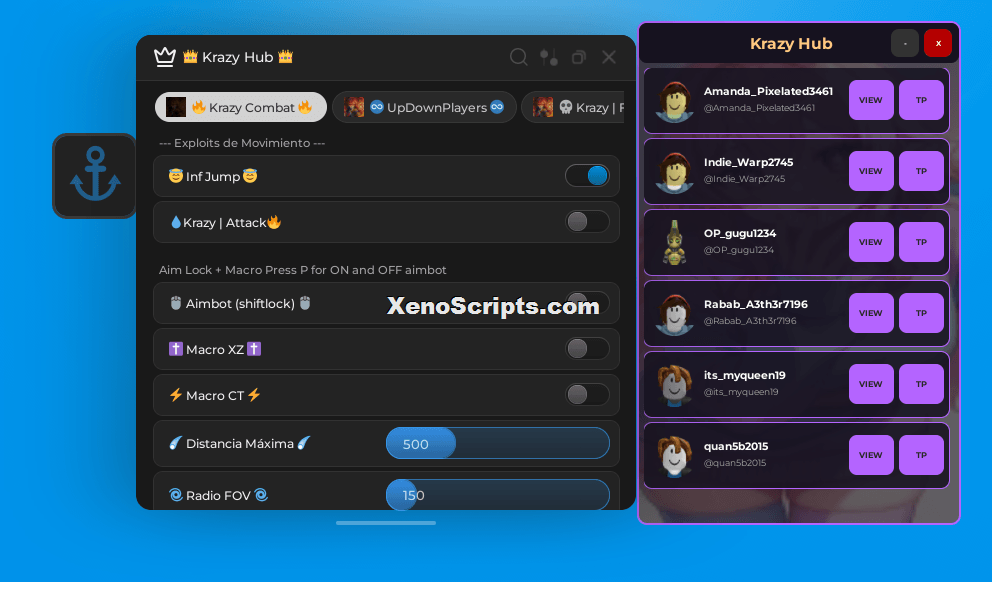The height and width of the screenshot is (612, 992).
Task: Open the search magnifier icon
Action: (519, 57)
